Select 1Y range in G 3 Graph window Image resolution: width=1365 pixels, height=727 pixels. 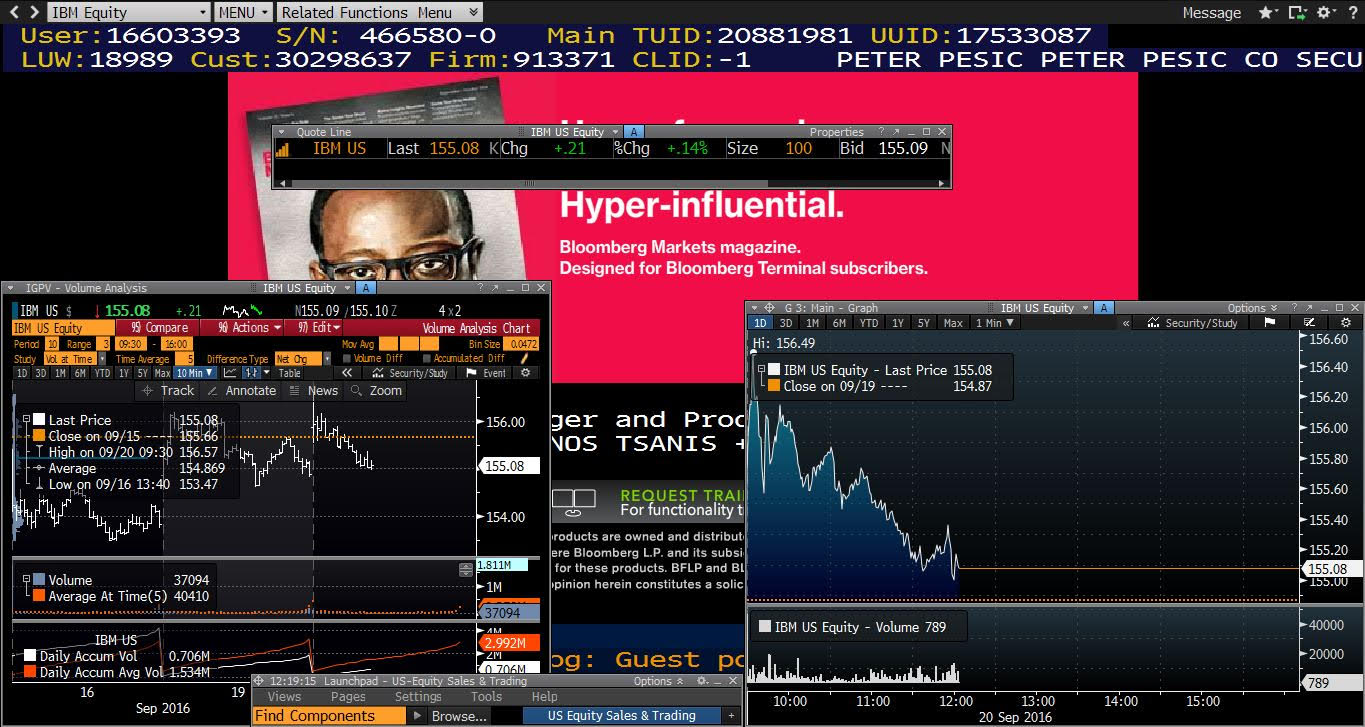pos(898,322)
